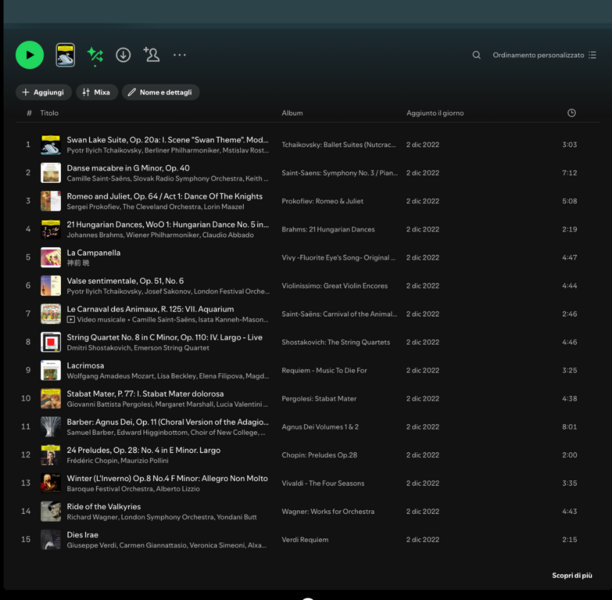Select Swan Lake Suite track title
This screenshot has width=612, height=600.
click(167, 140)
